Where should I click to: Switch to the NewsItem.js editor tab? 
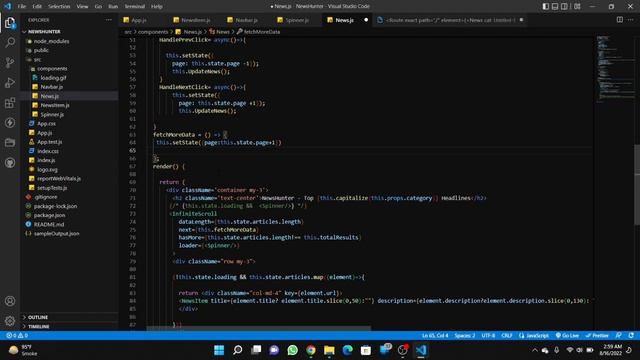pyautogui.click(x=196, y=20)
